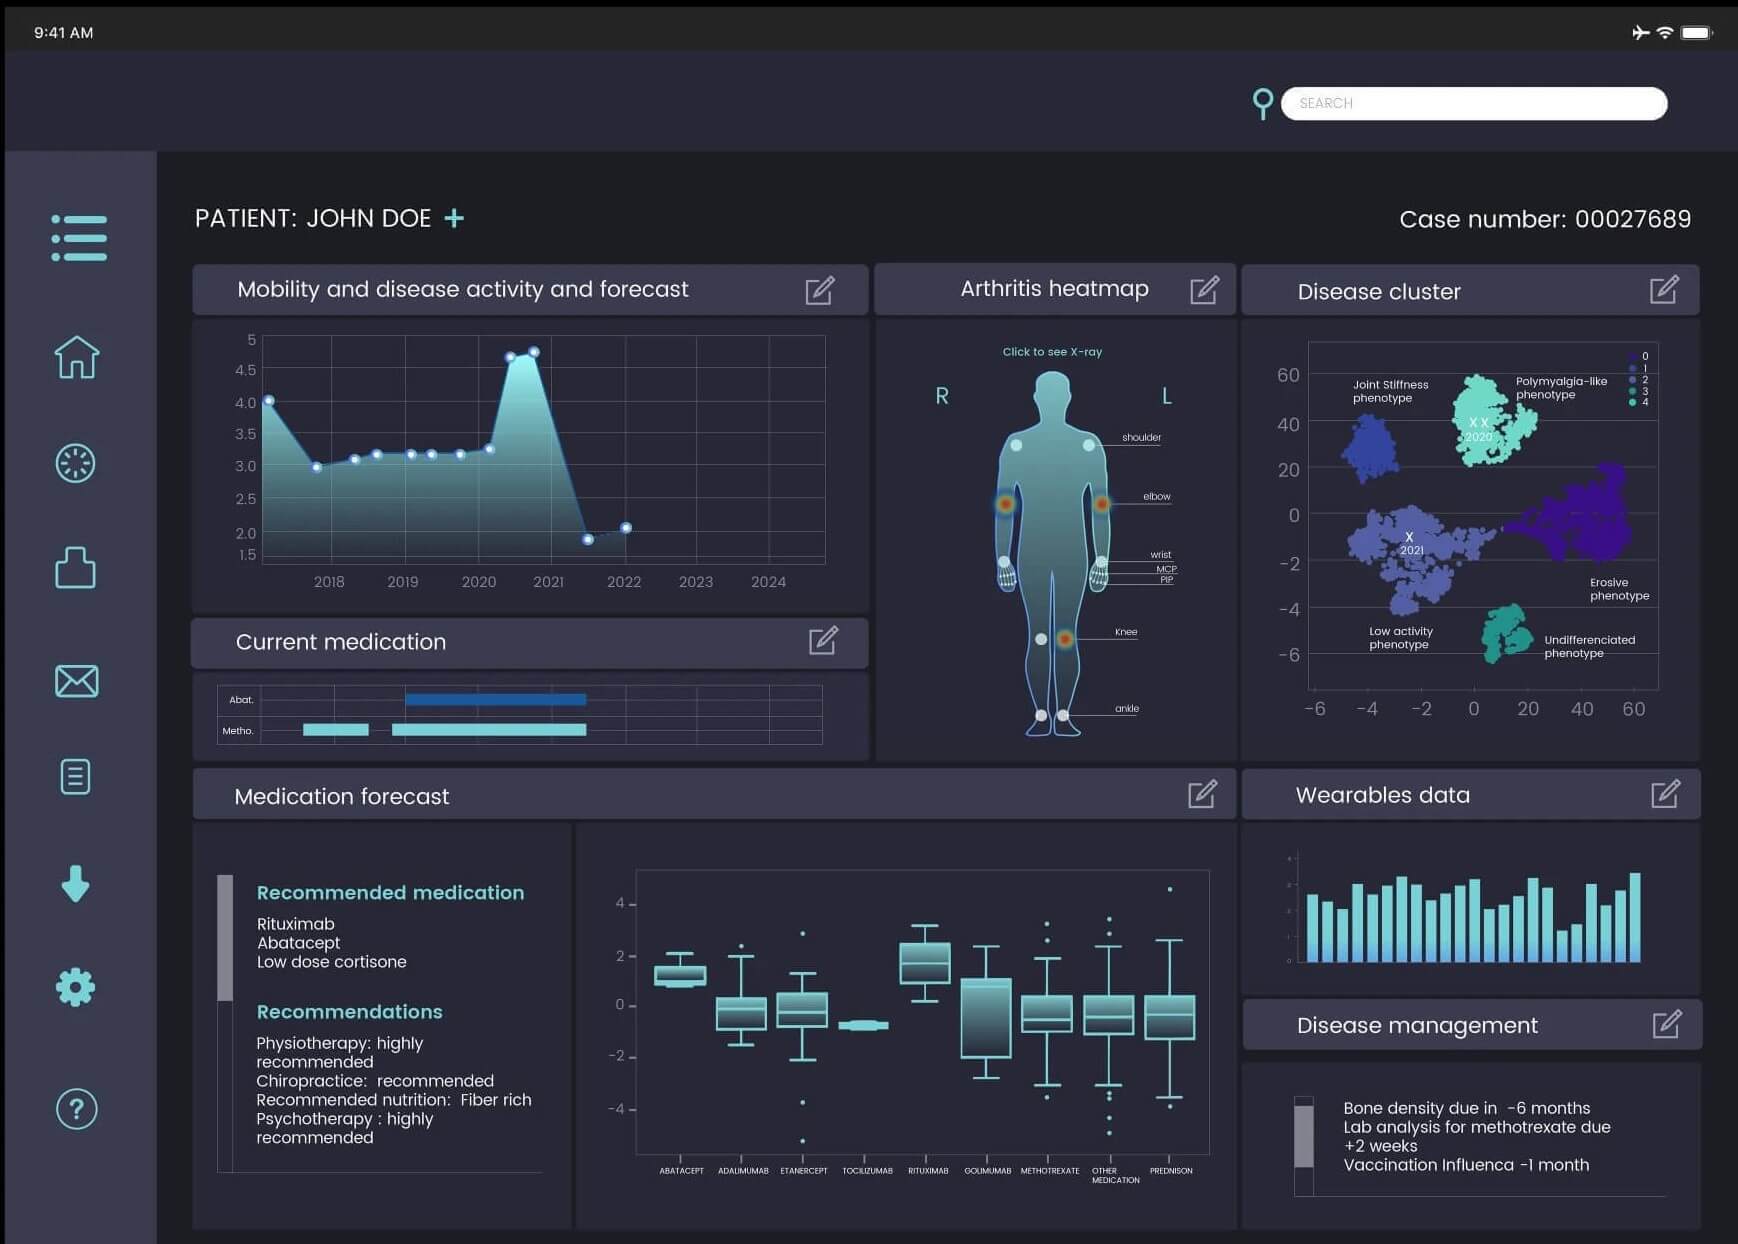Click the dark blue Abat. medication bar
Image resolution: width=1738 pixels, height=1244 pixels.
click(x=495, y=700)
